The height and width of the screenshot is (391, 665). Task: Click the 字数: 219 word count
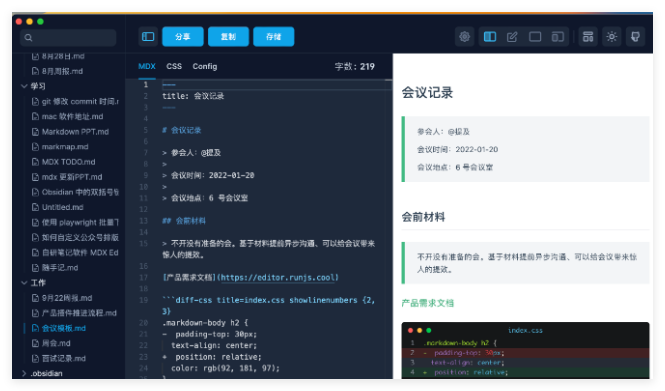[355, 67]
